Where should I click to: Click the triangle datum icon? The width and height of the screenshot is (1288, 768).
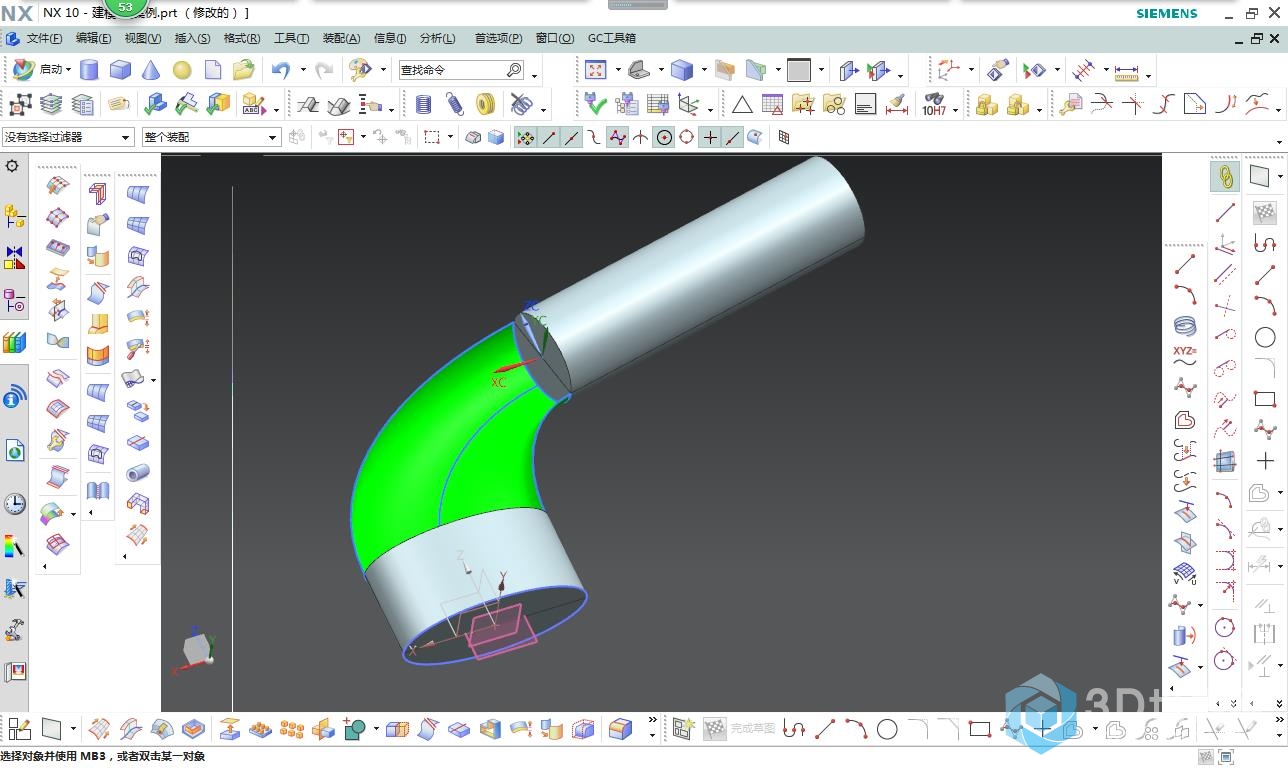(742, 104)
